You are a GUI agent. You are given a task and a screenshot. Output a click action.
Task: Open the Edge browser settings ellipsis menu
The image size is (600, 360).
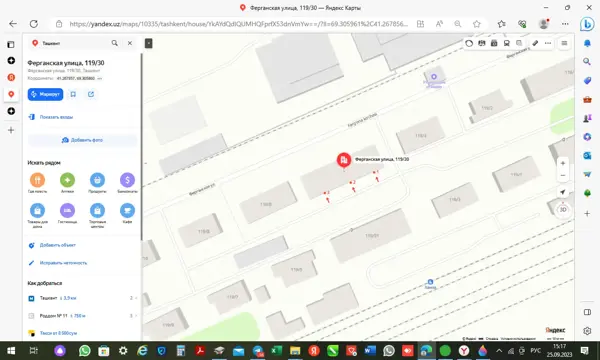(565, 24)
